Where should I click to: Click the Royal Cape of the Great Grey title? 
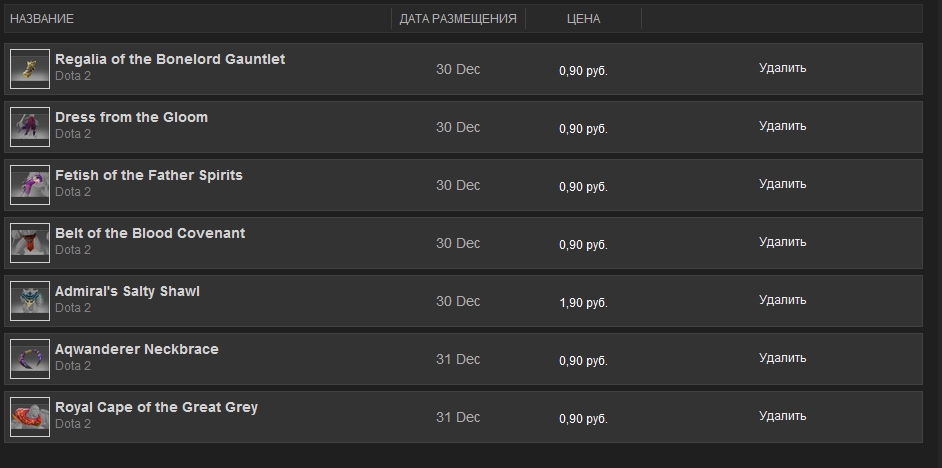click(x=156, y=407)
